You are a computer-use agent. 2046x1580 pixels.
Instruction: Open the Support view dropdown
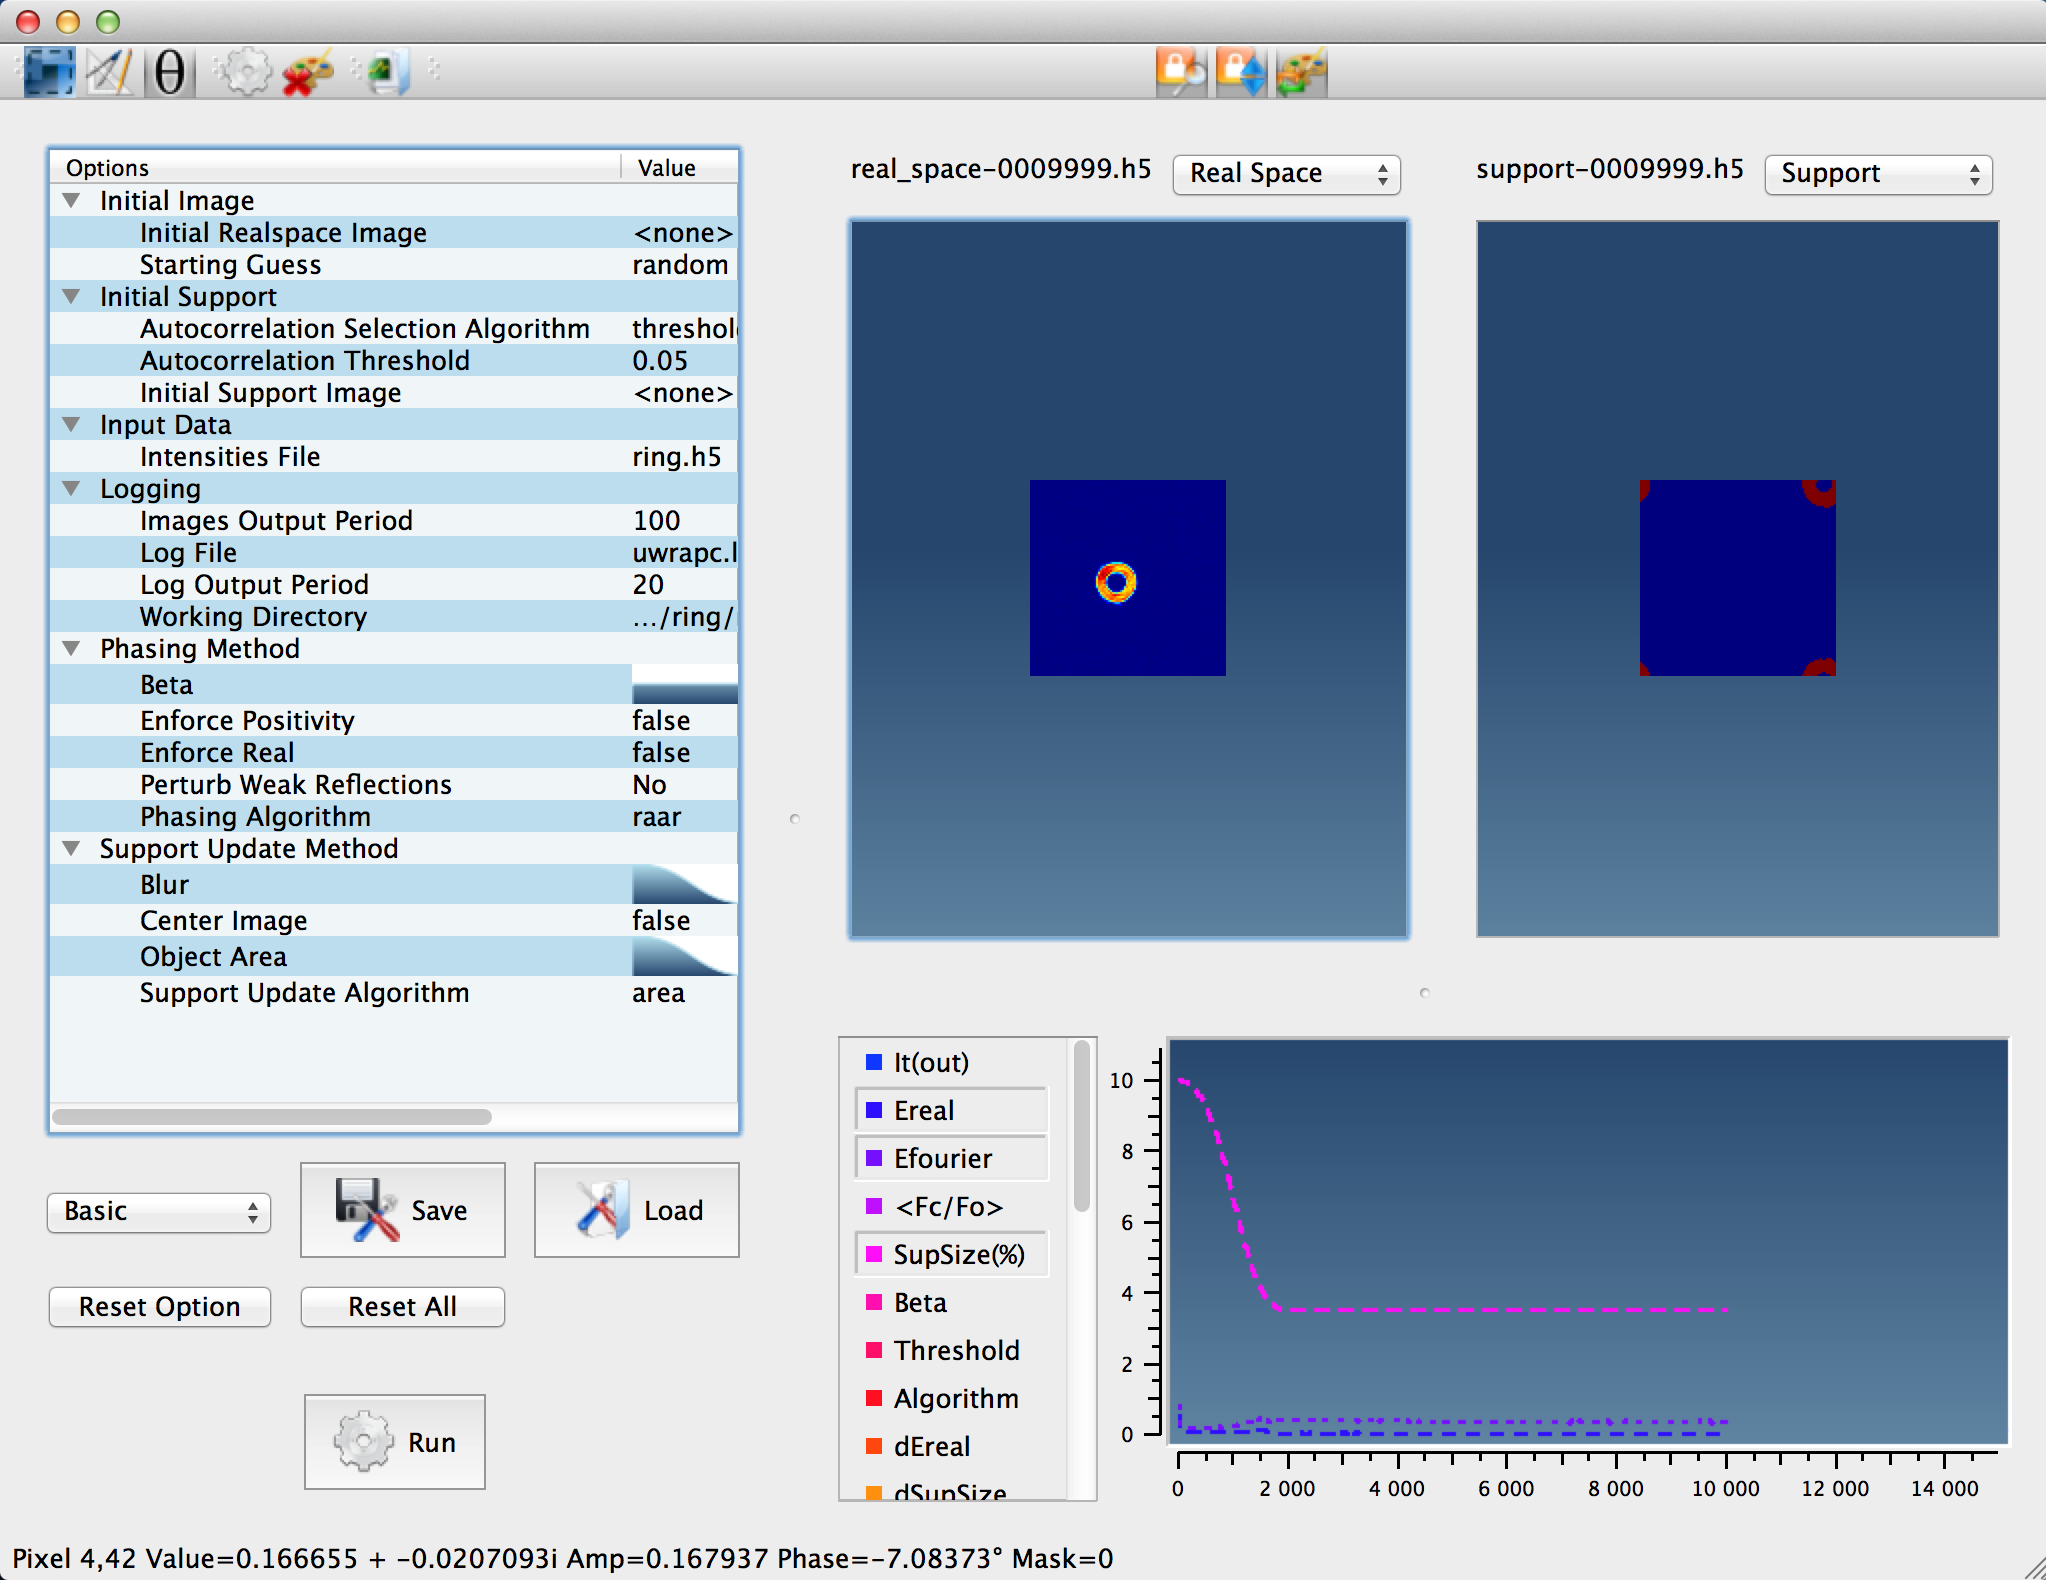click(x=1877, y=174)
